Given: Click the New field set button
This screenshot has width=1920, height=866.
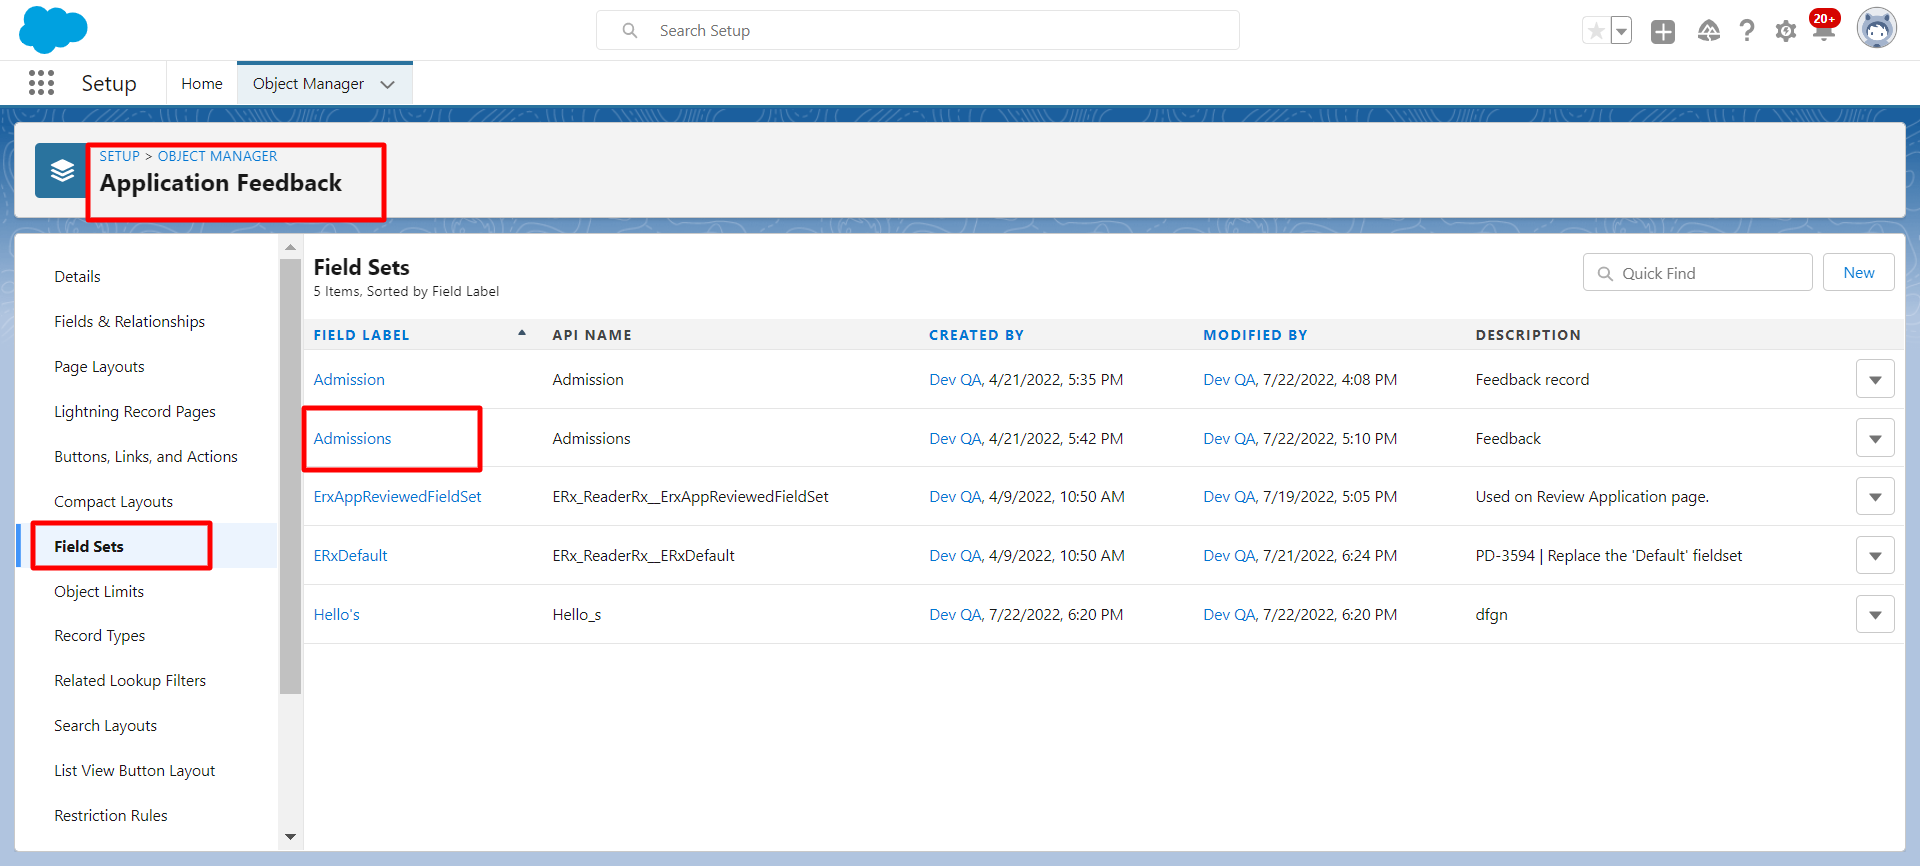Looking at the screenshot, I should coord(1858,273).
